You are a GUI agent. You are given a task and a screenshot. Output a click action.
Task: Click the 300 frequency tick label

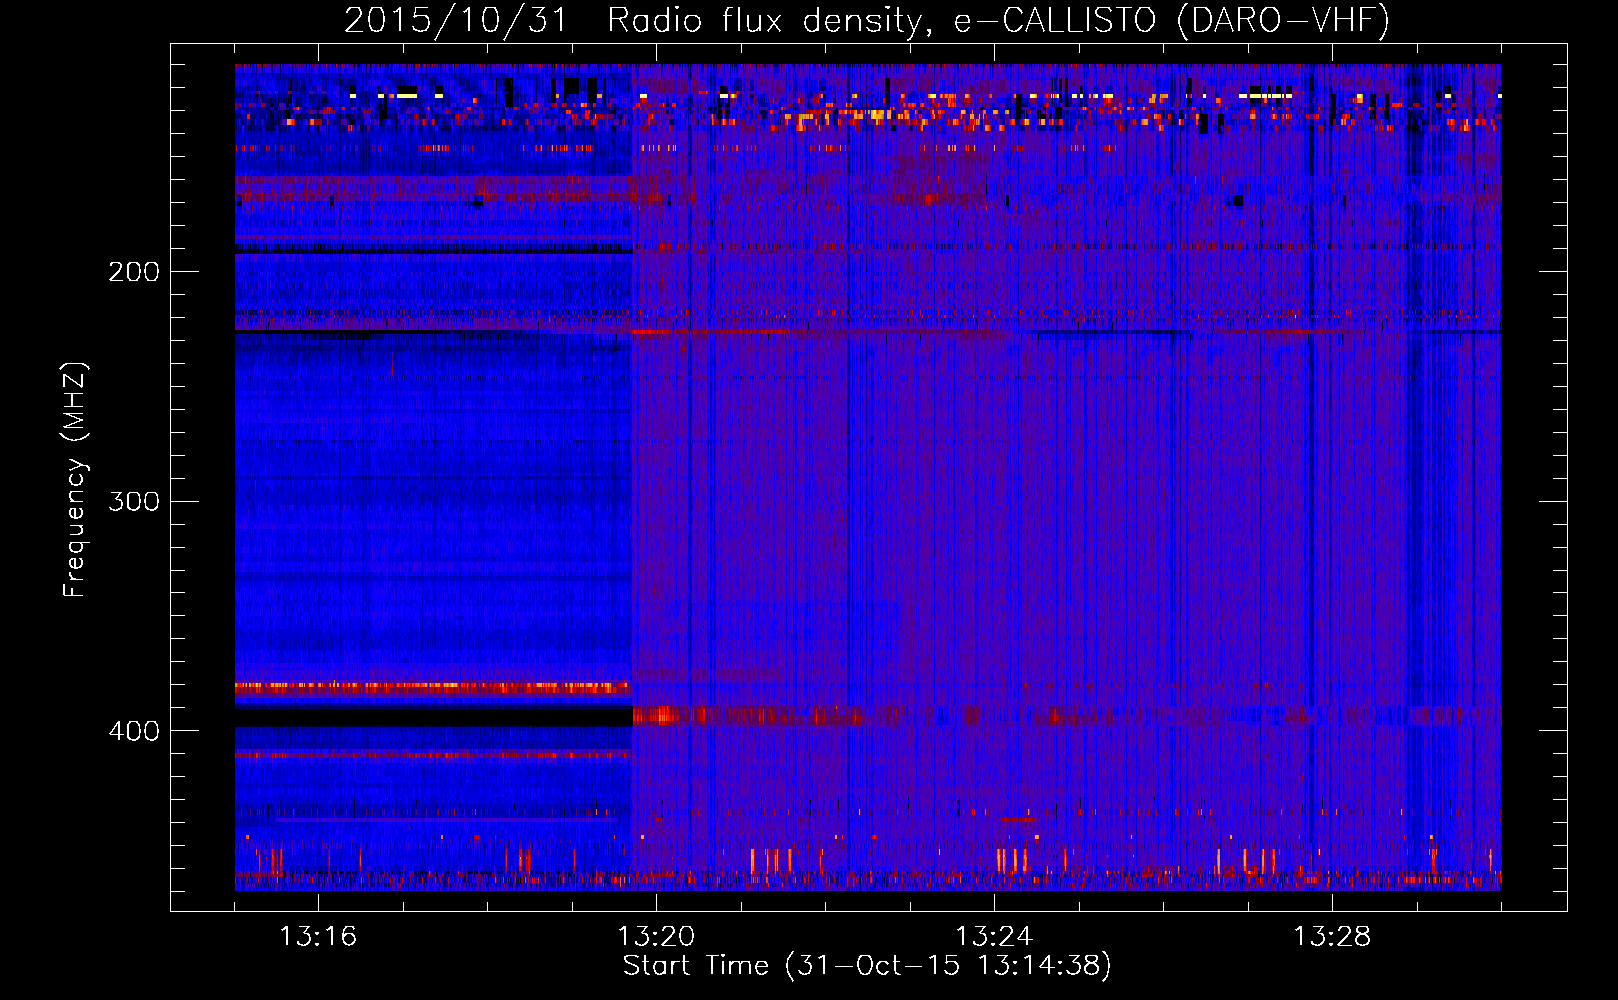click(134, 501)
